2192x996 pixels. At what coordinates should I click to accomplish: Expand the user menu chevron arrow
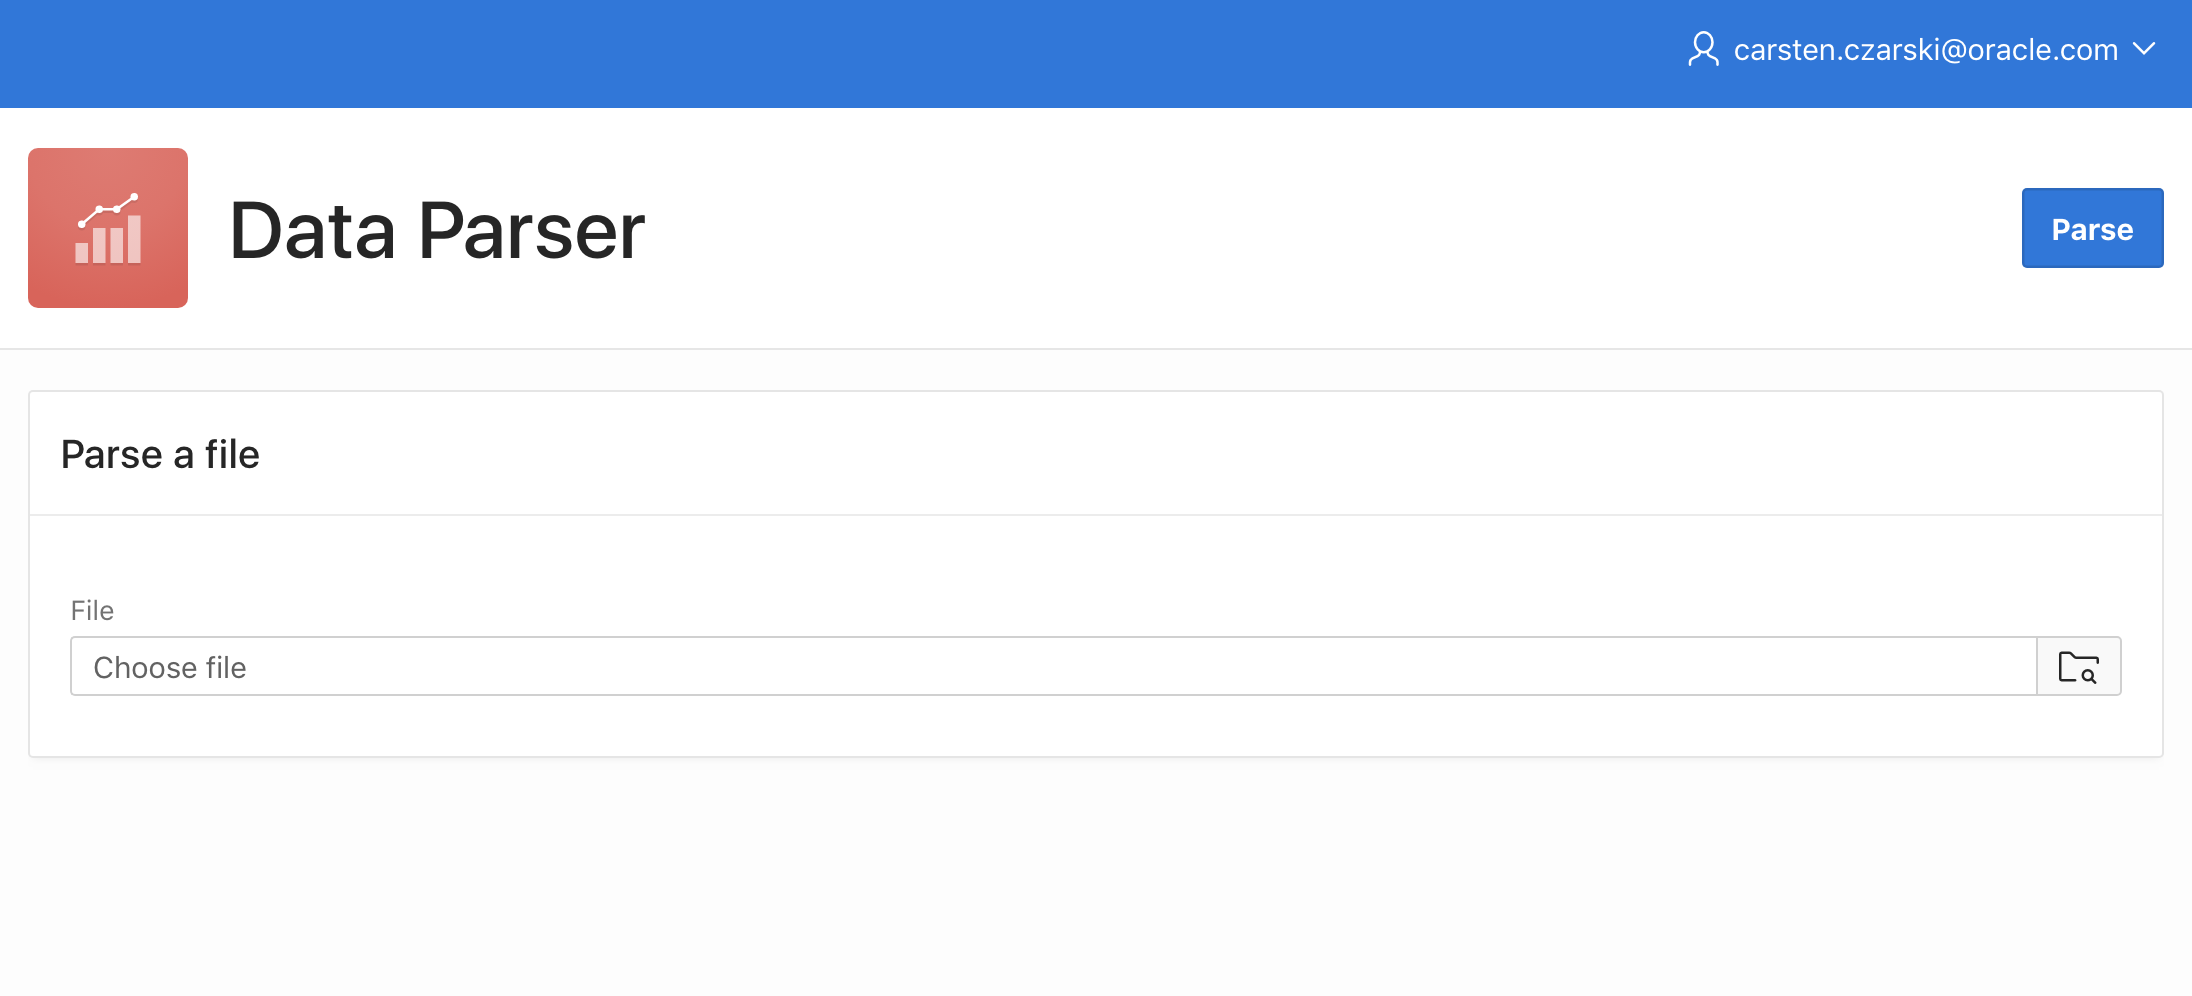2144,49
